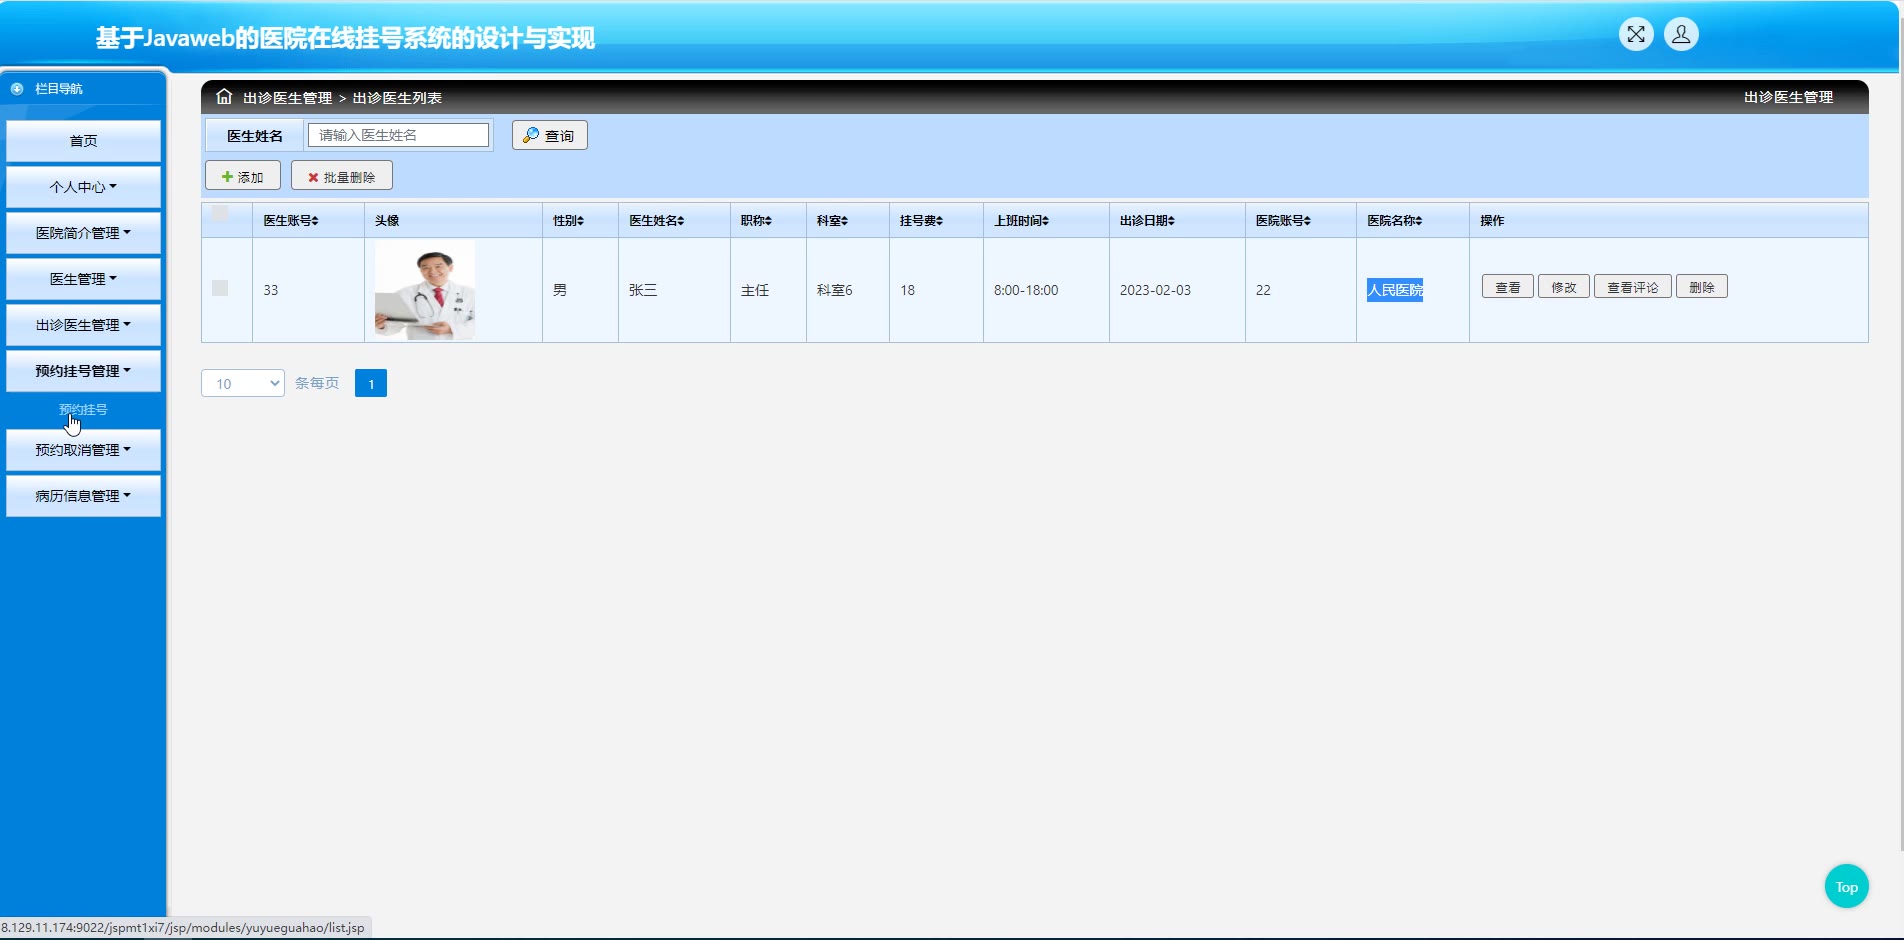
Task: Click 查看 button for 张三
Action: point(1508,287)
